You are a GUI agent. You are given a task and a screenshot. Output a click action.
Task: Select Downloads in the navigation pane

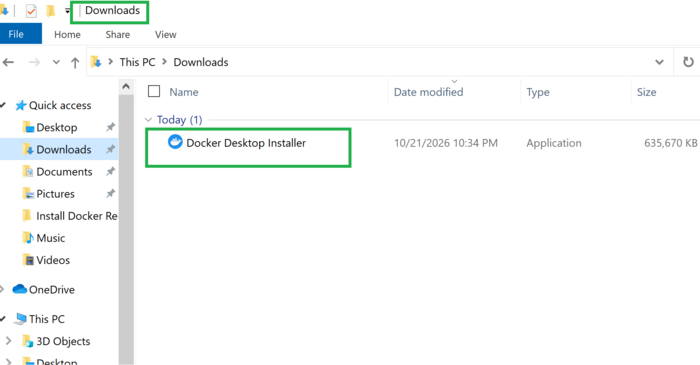click(x=64, y=149)
